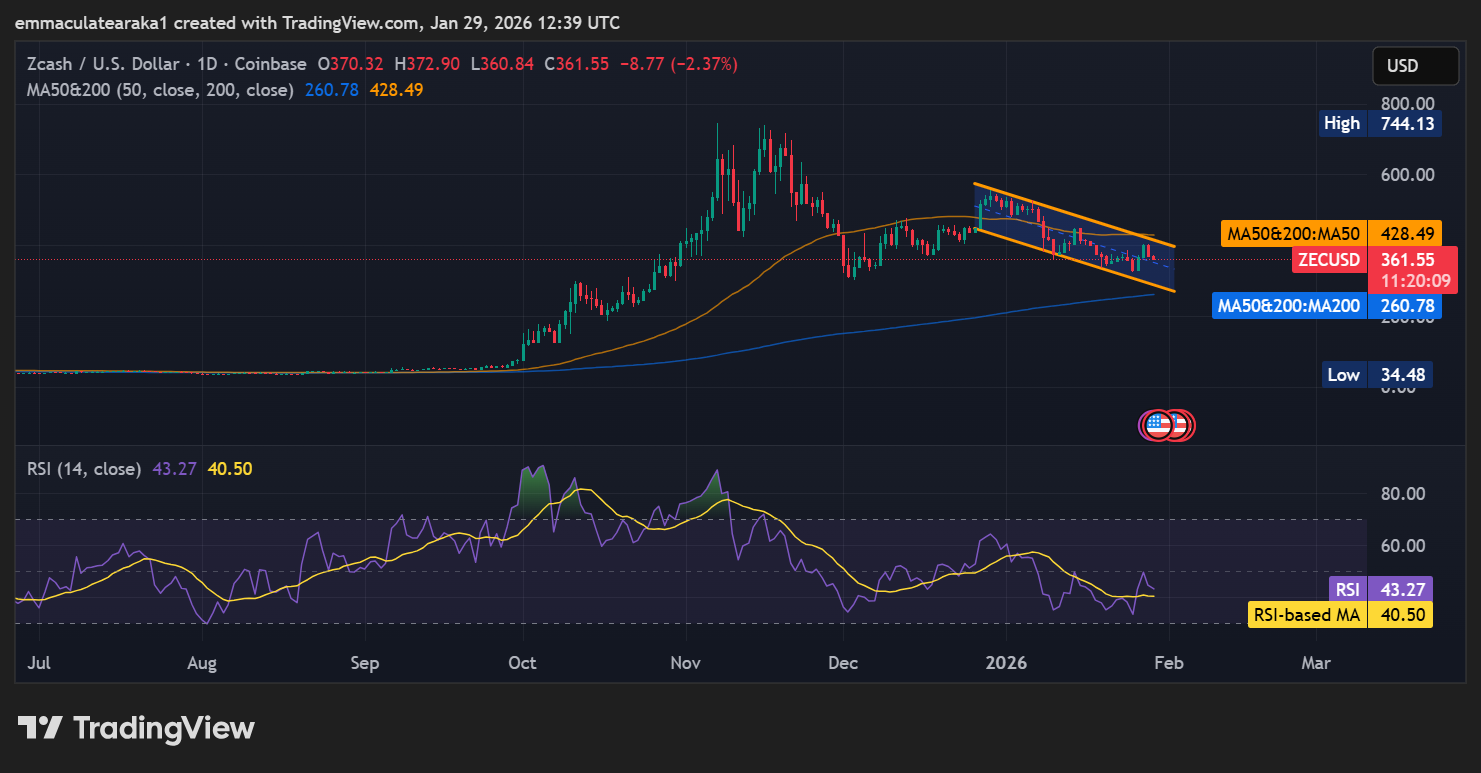Click the yellow RSI-based MA 40.50 label
Image resolution: width=1481 pixels, height=773 pixels.
coord(1340,615)
